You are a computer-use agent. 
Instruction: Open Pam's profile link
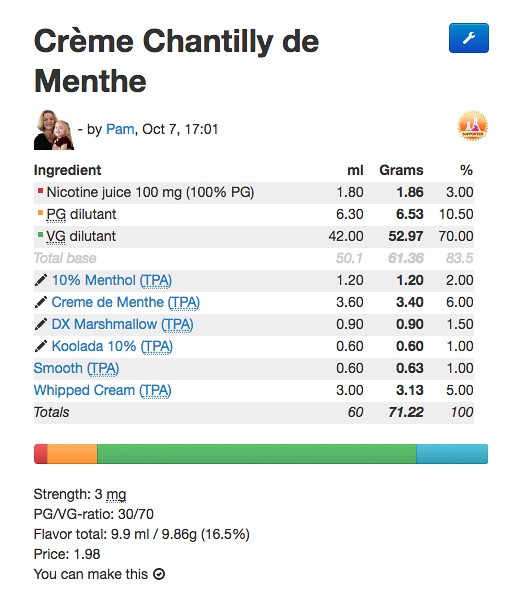pyautogui.click(x=120, y=129)
